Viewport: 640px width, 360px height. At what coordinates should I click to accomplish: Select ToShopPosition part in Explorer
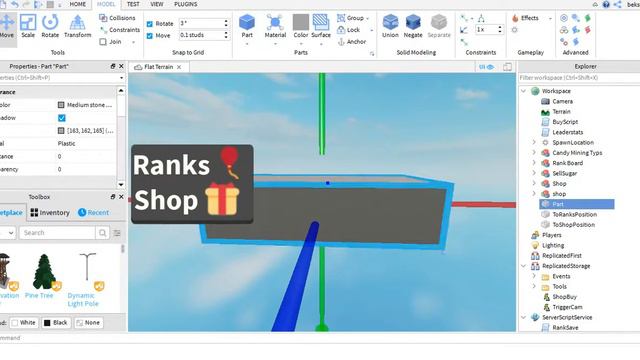(x=573, y=224)
